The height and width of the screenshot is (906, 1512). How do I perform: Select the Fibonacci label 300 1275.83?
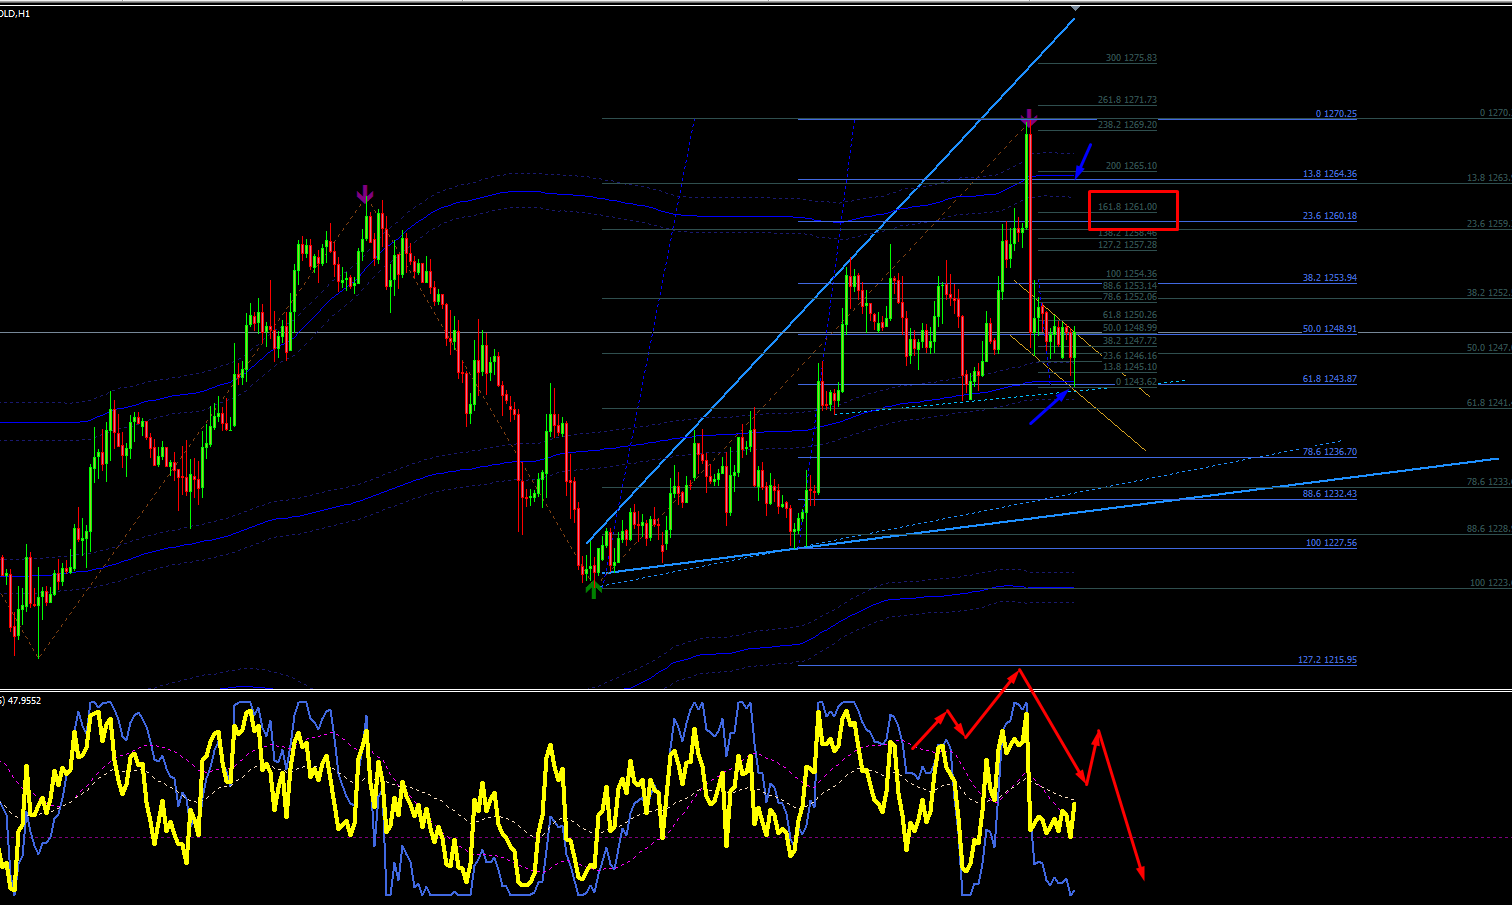coord(1131,58)
